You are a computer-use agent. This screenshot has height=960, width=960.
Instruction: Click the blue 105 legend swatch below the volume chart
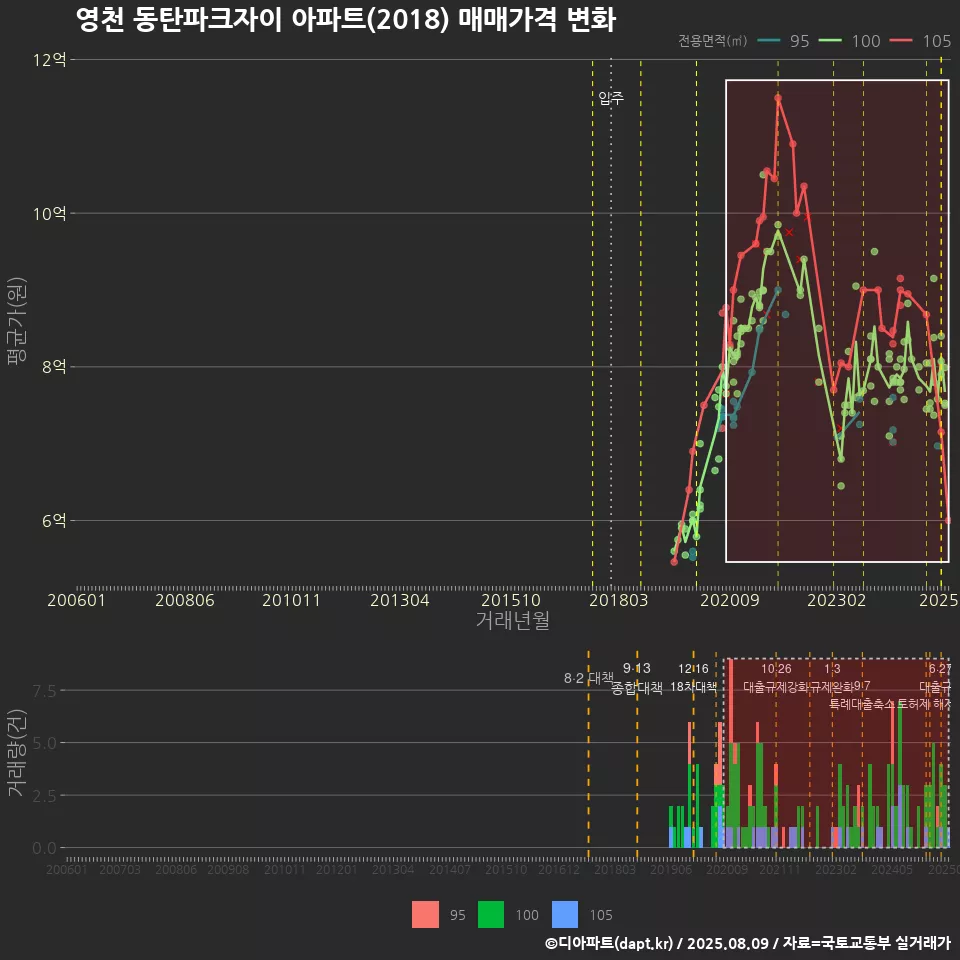coord(564,915)
